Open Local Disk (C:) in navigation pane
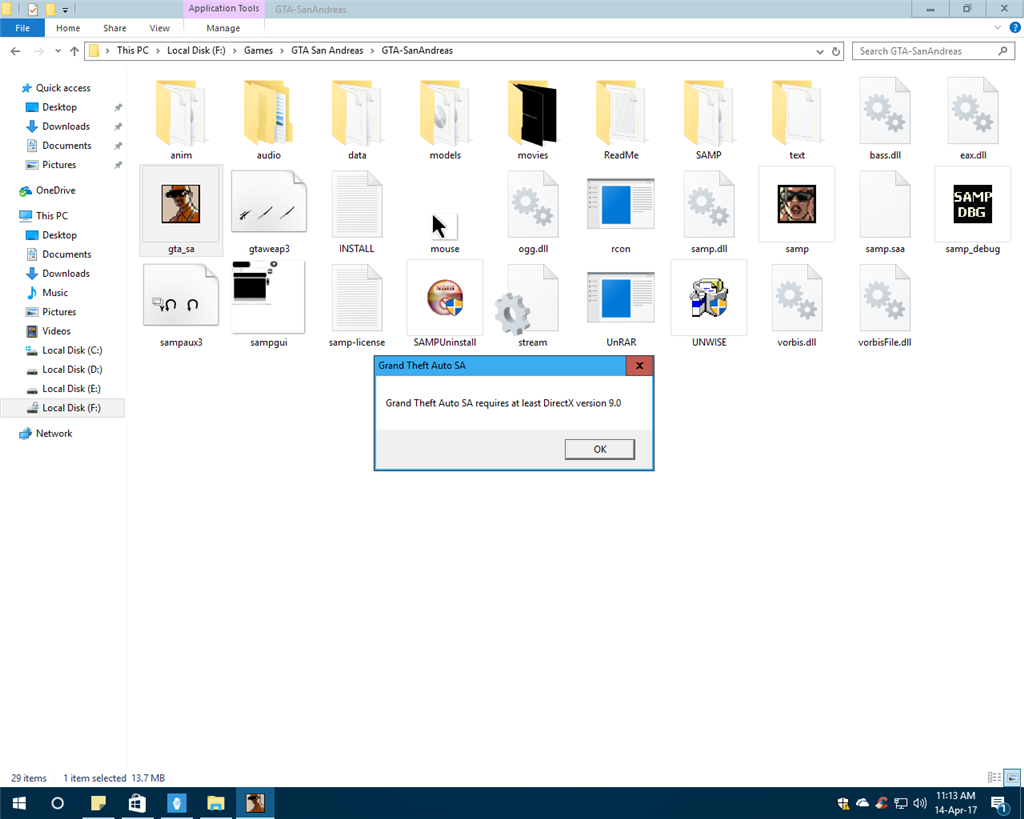This screenshot has width=1024, height=819. tap(72, 350)
